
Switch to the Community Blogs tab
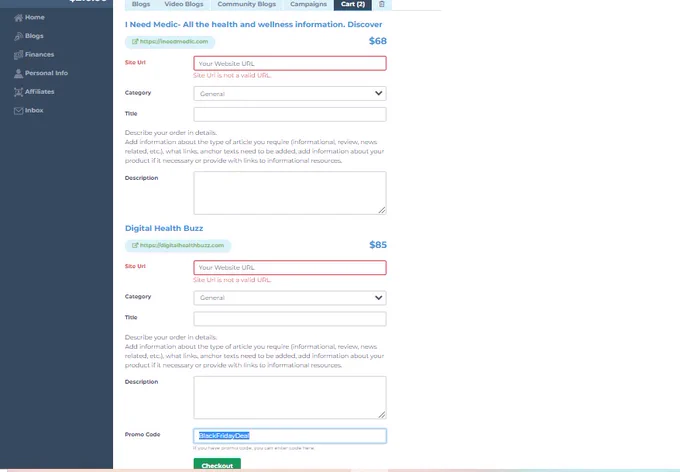pos(246,4)
